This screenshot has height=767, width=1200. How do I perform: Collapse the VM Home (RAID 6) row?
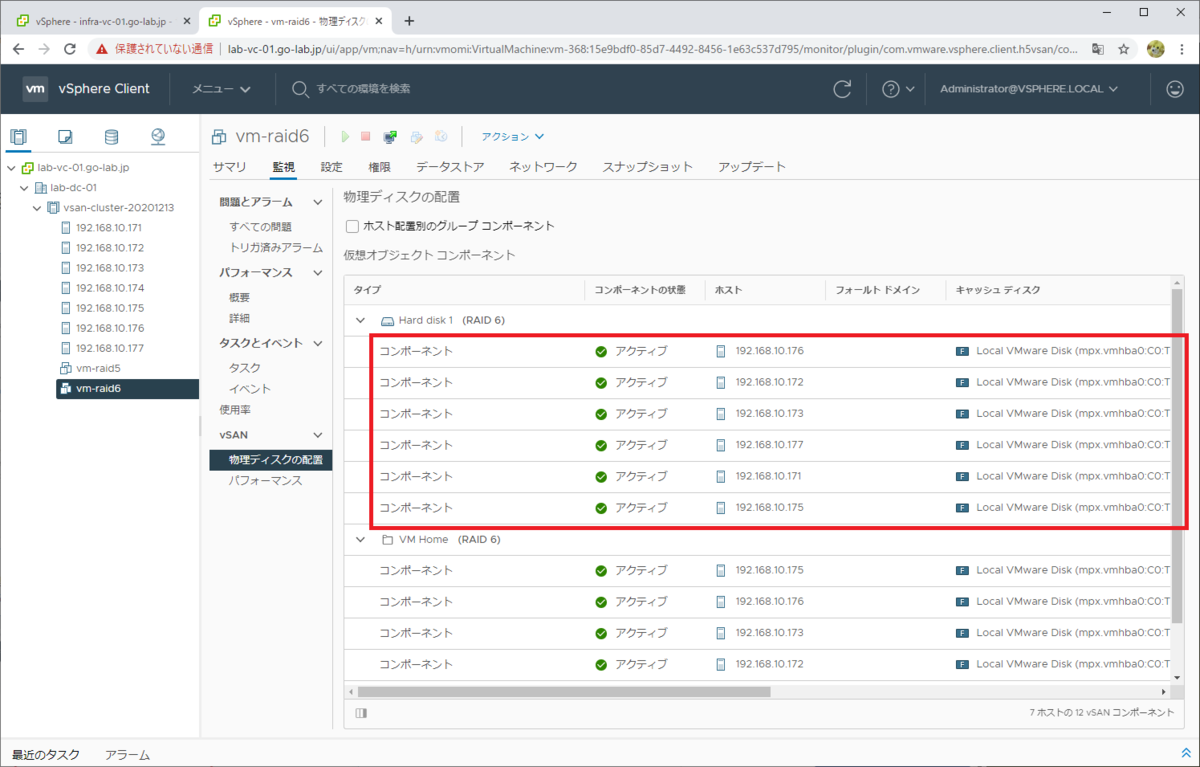(361, 539)
